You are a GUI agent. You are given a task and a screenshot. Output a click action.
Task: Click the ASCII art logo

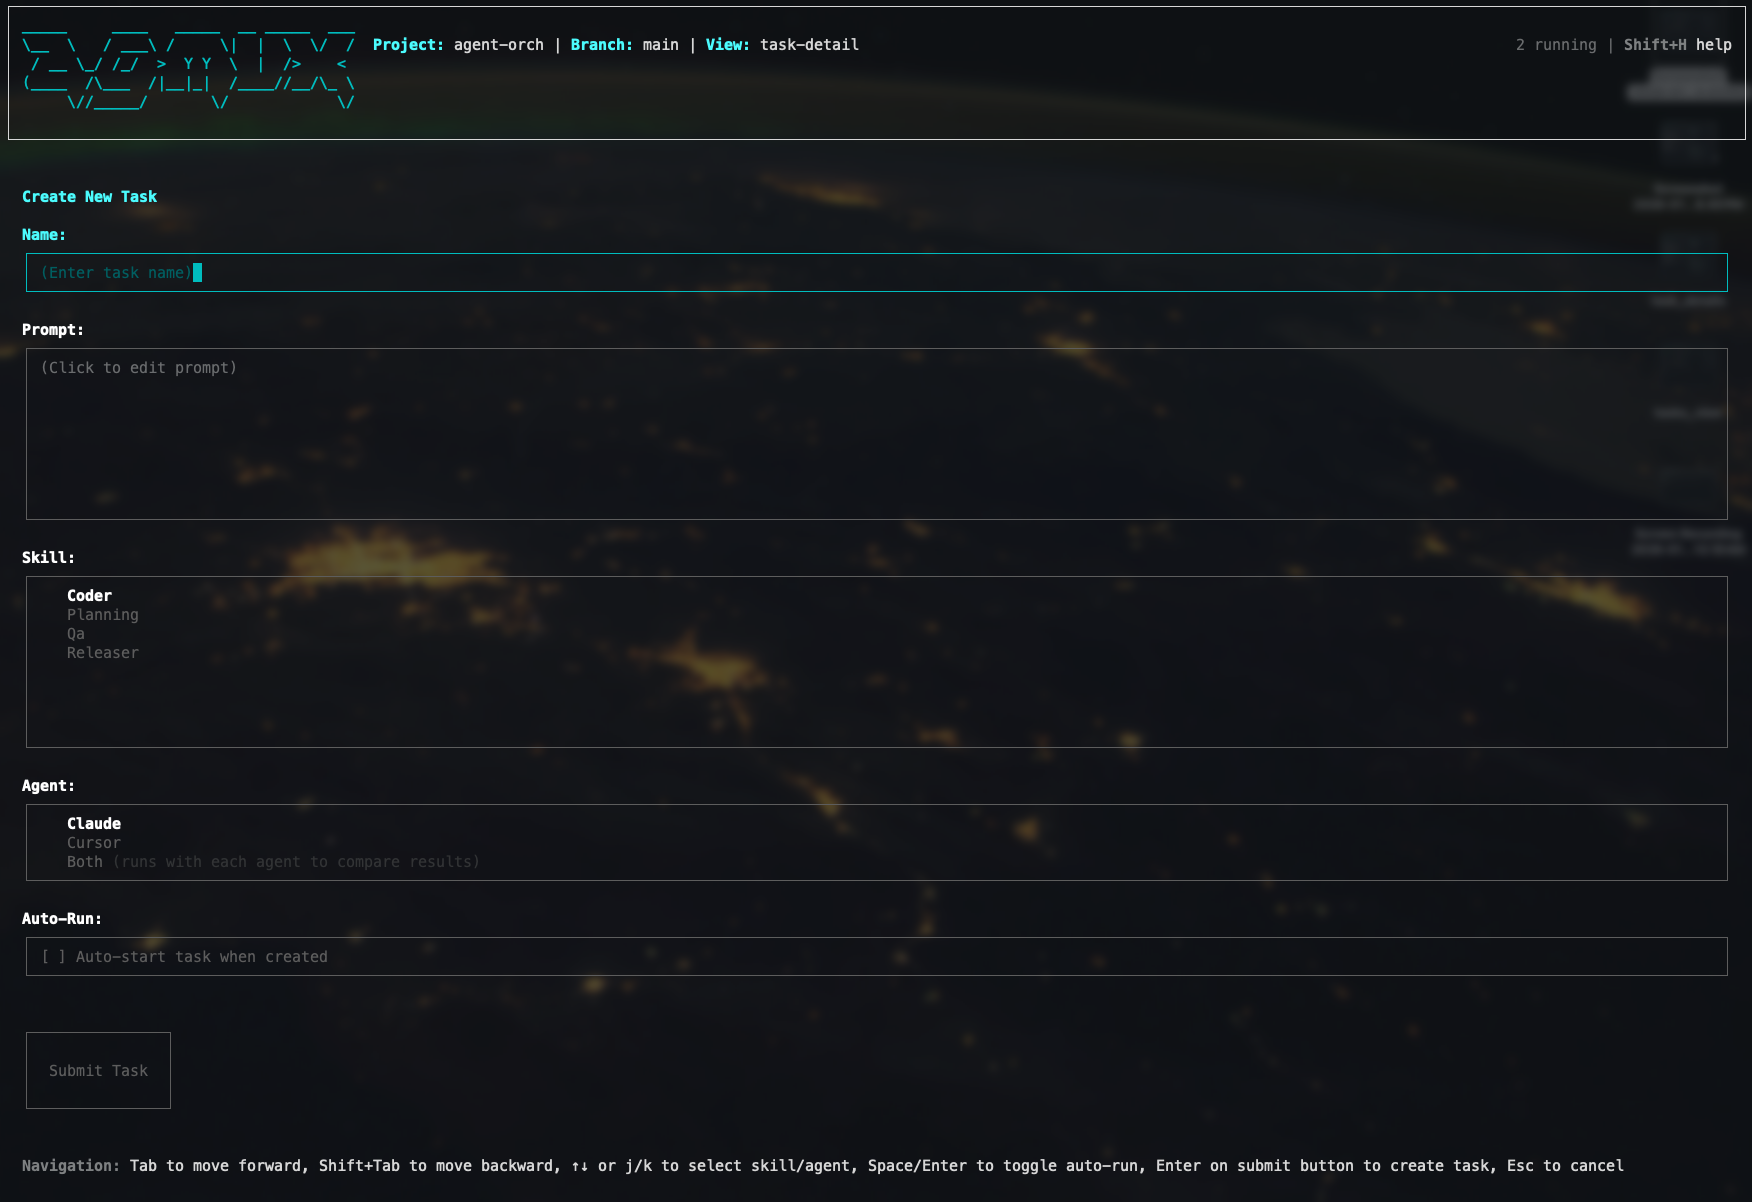189,69
